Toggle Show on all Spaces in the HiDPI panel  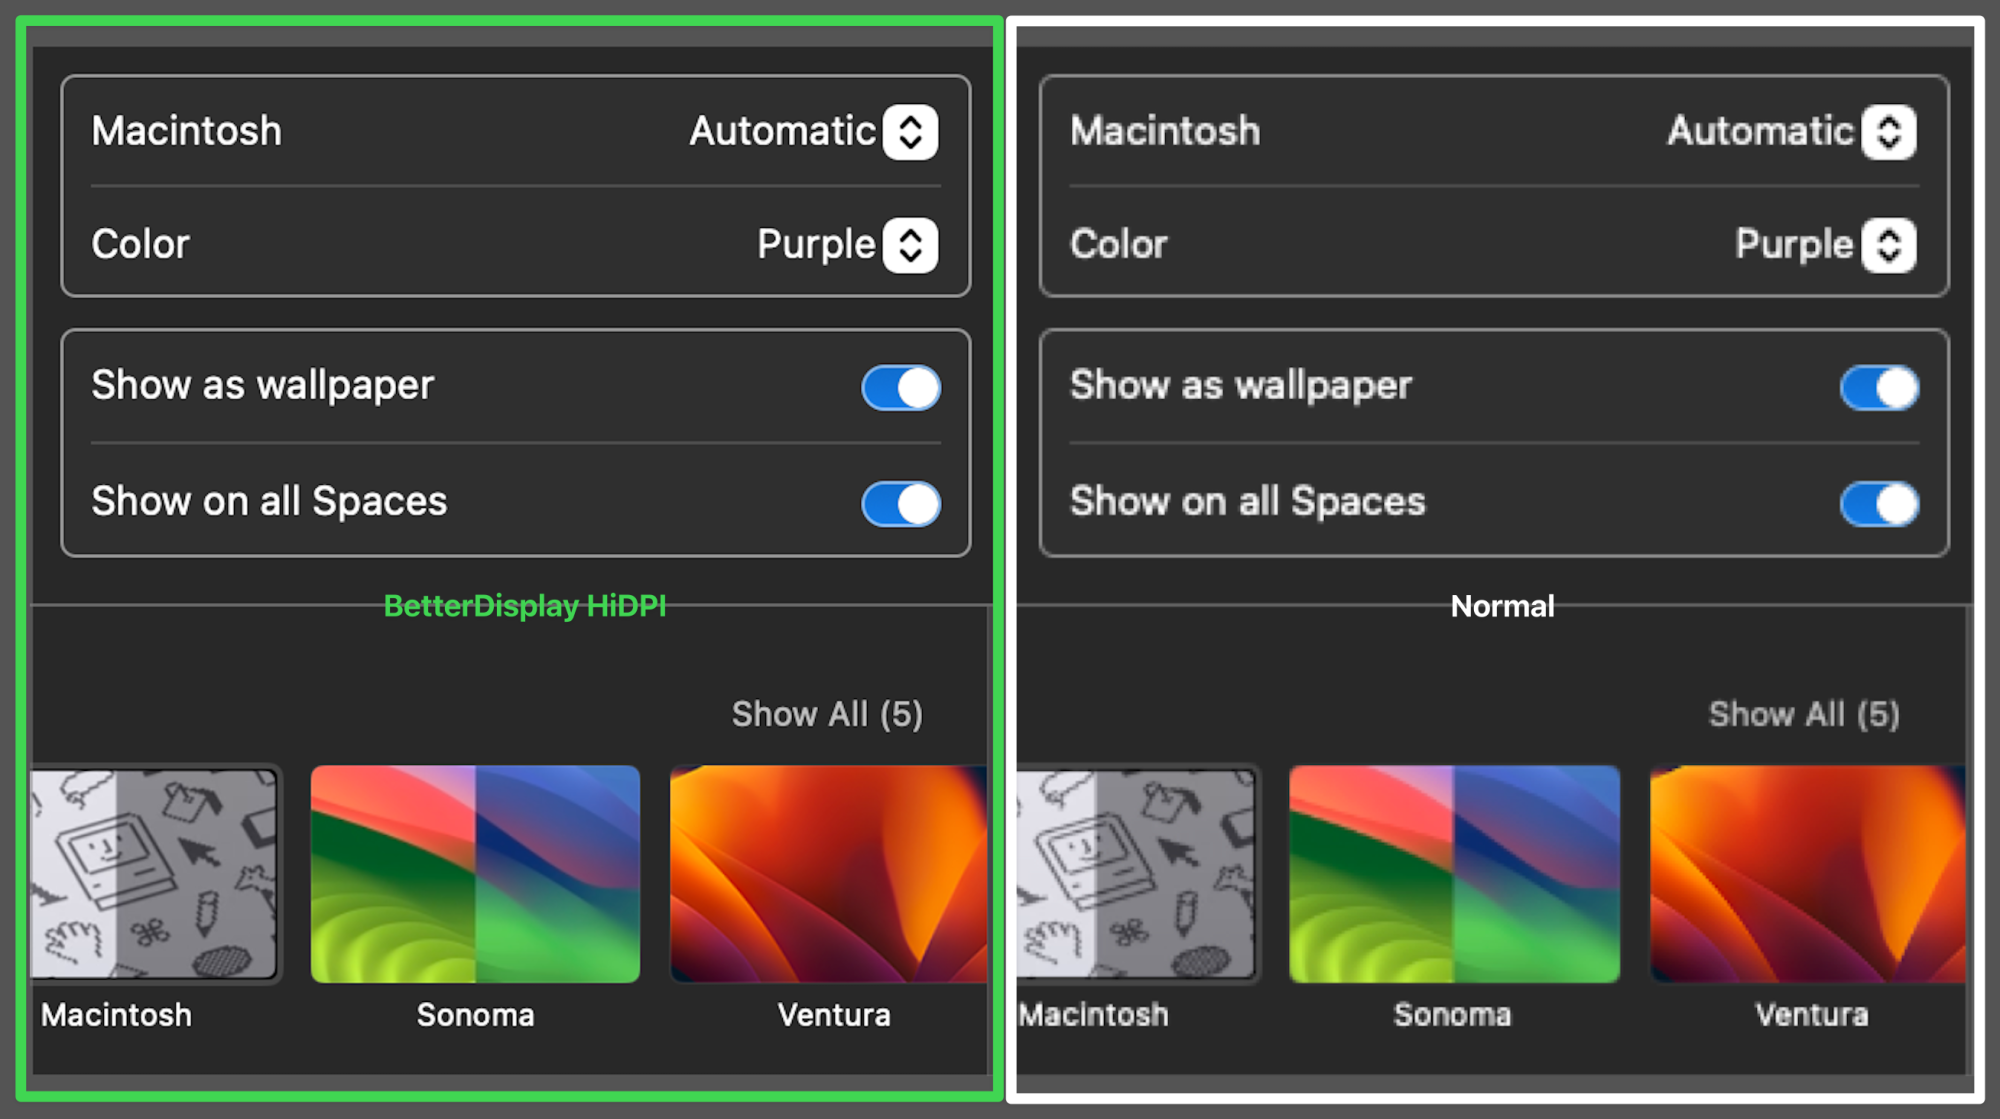[901, 504]
